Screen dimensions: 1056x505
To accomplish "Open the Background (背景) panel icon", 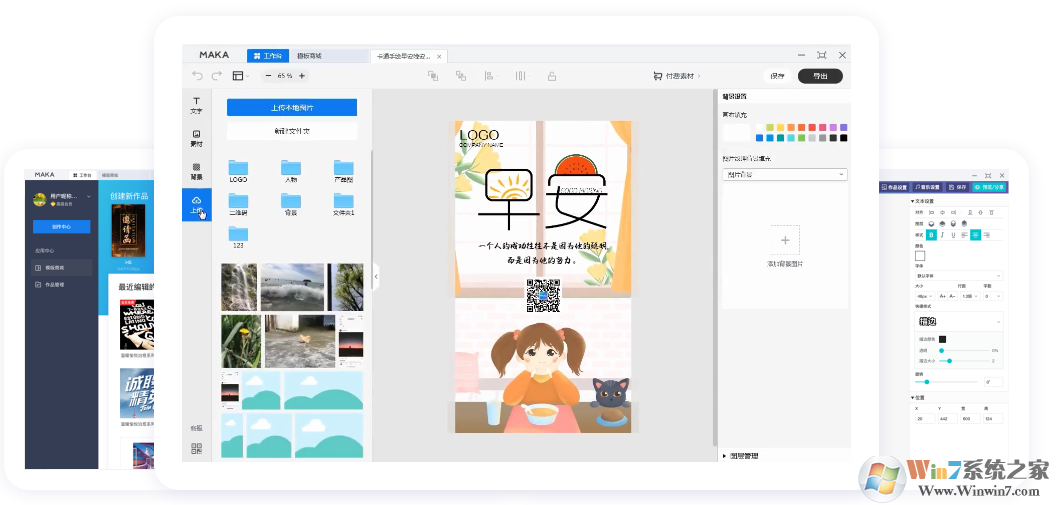I will coord(197,171).
